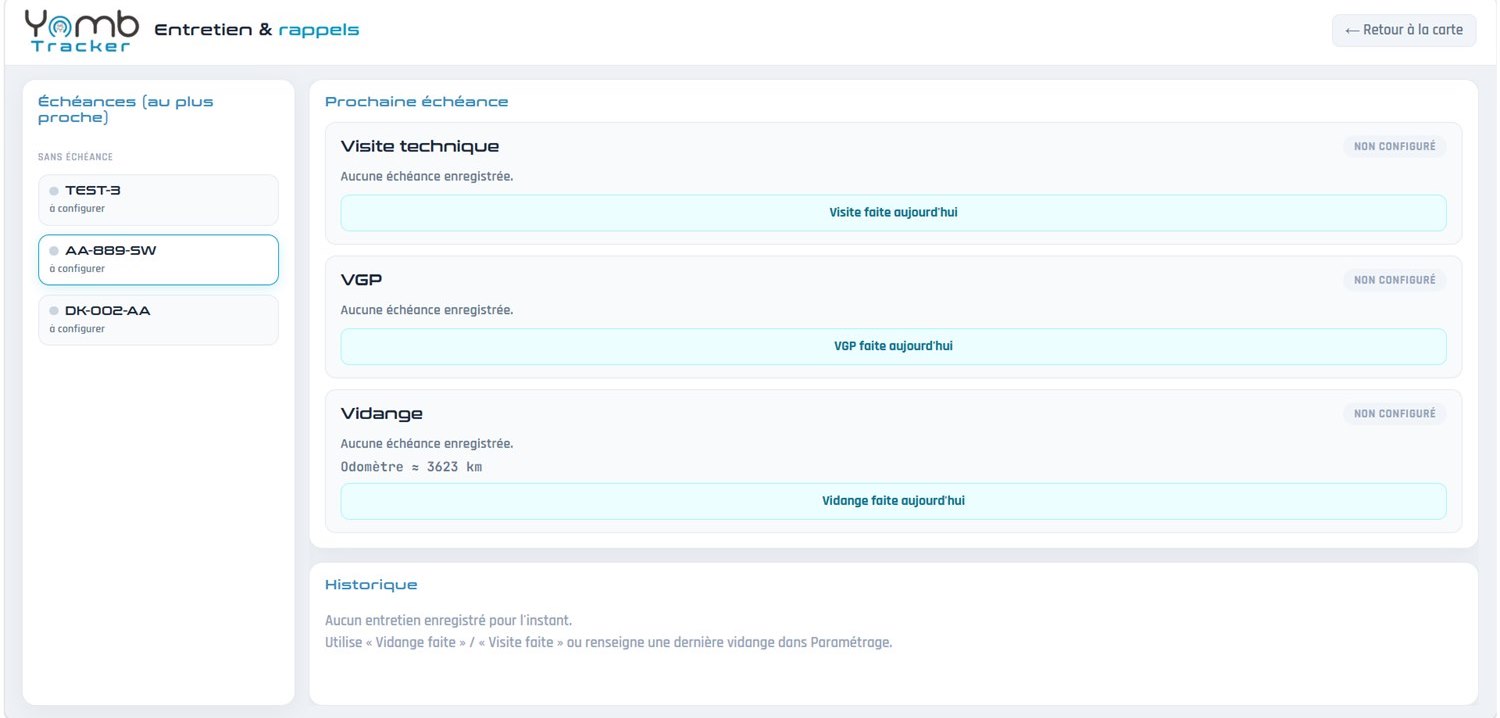Select vehicle TEST-3 in the list

[x=158, y=200]
